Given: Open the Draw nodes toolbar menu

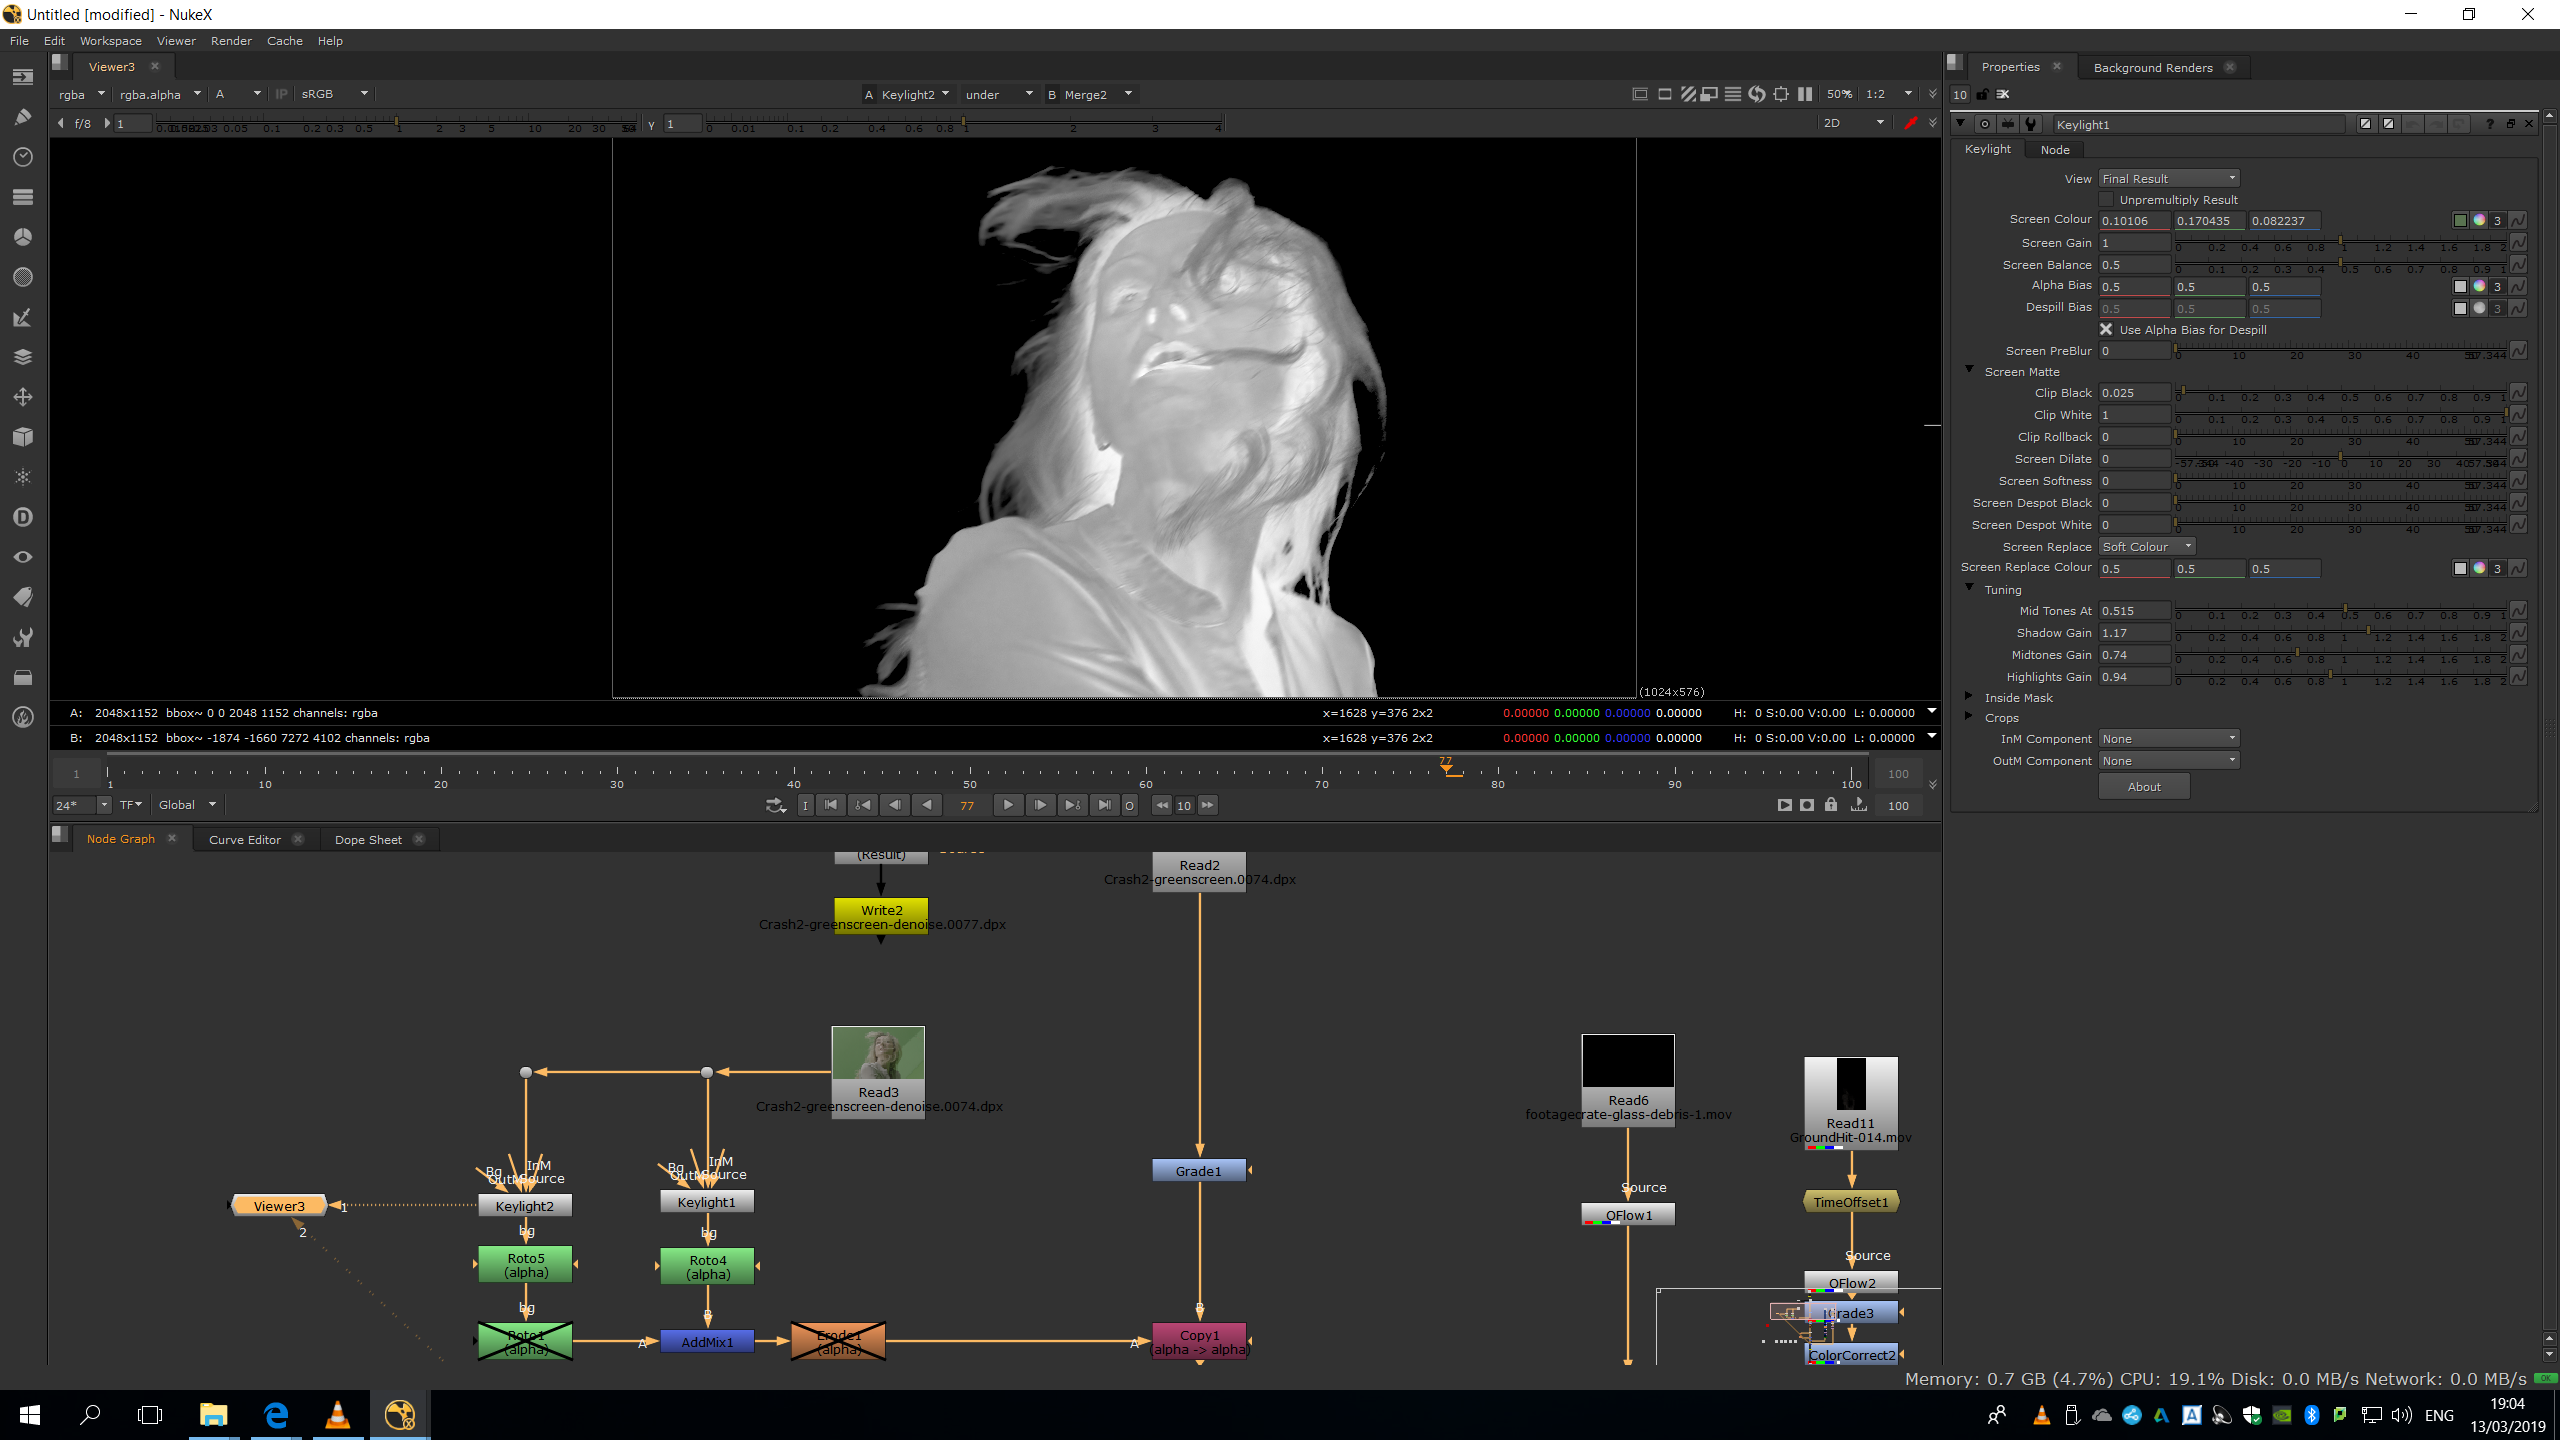Looking at the screenshot, I should (22, 117).
